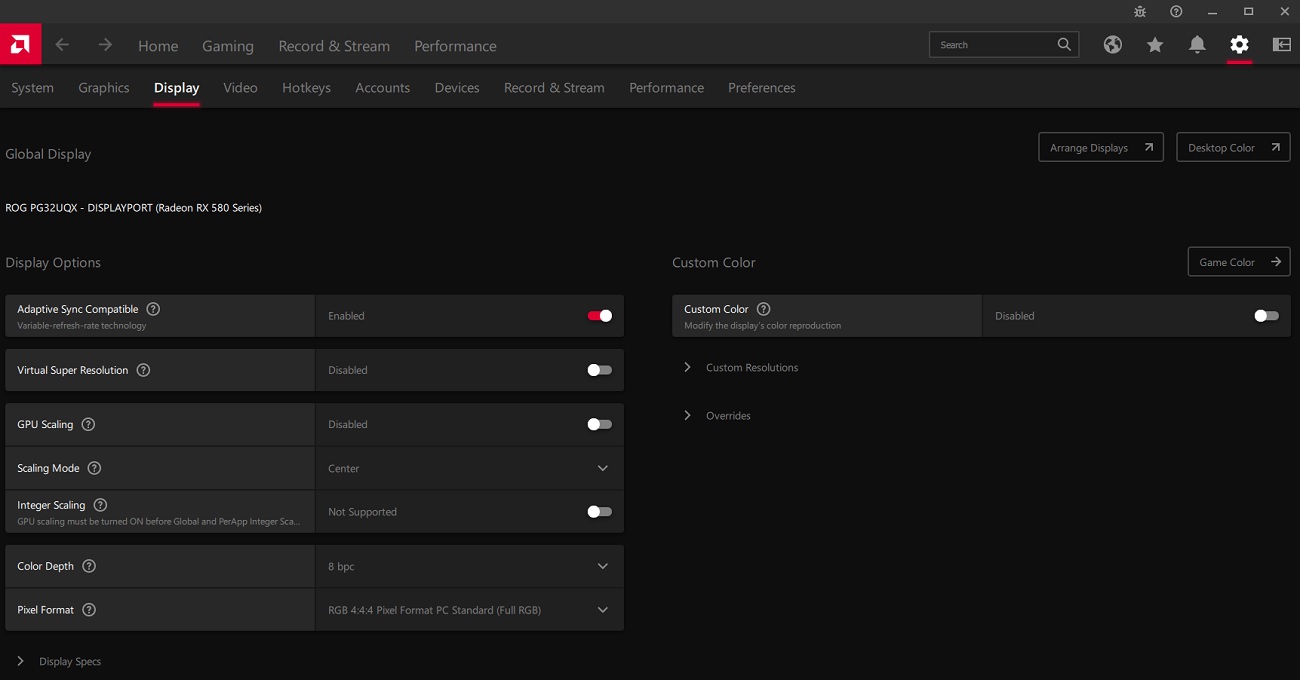The width and height of the screenshot is (1300, 680).
Task: Open the web browser globe icon
Action: click(x=1112, y=45)
